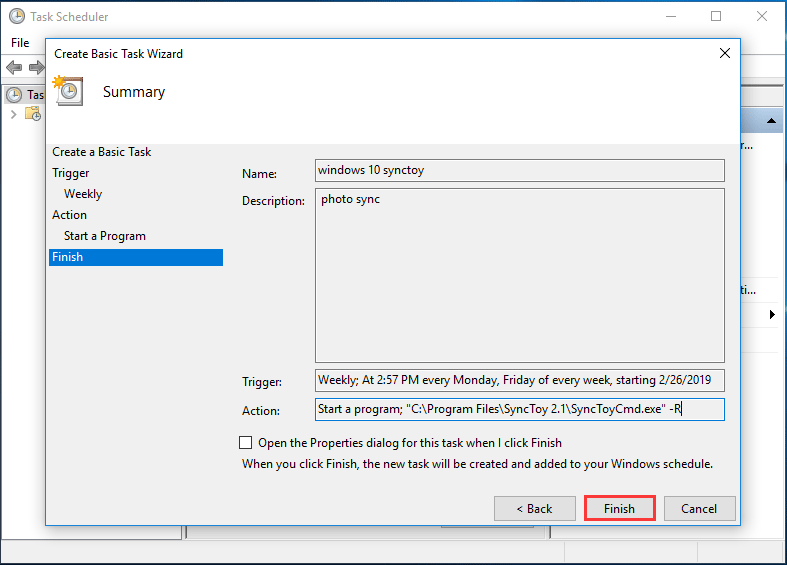Screen dimensions: 787x565
Task: Click the Task Scheduler app icon in title bar
Action: coord(17,16)
